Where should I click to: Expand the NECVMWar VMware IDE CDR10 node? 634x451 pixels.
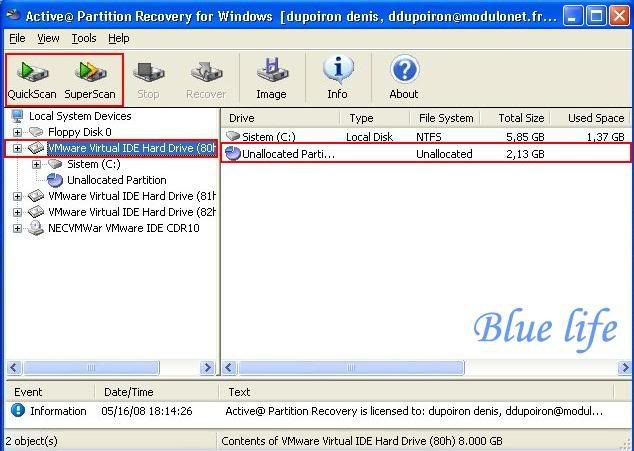17,229
